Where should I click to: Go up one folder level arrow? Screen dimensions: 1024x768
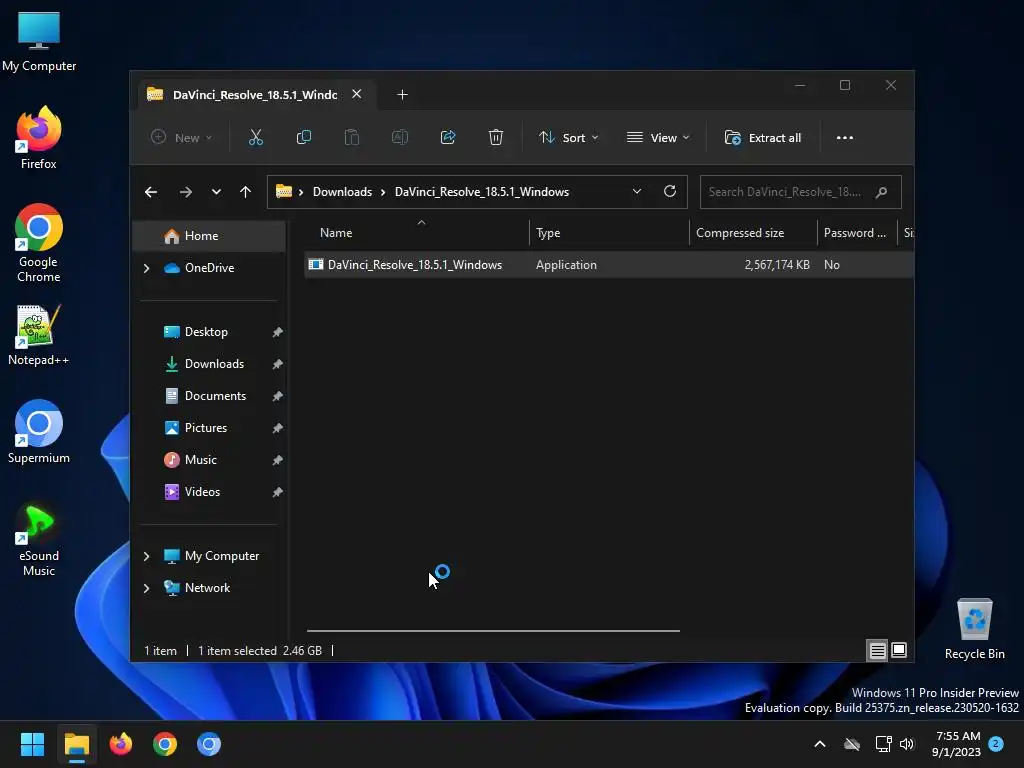click(246, 192)
